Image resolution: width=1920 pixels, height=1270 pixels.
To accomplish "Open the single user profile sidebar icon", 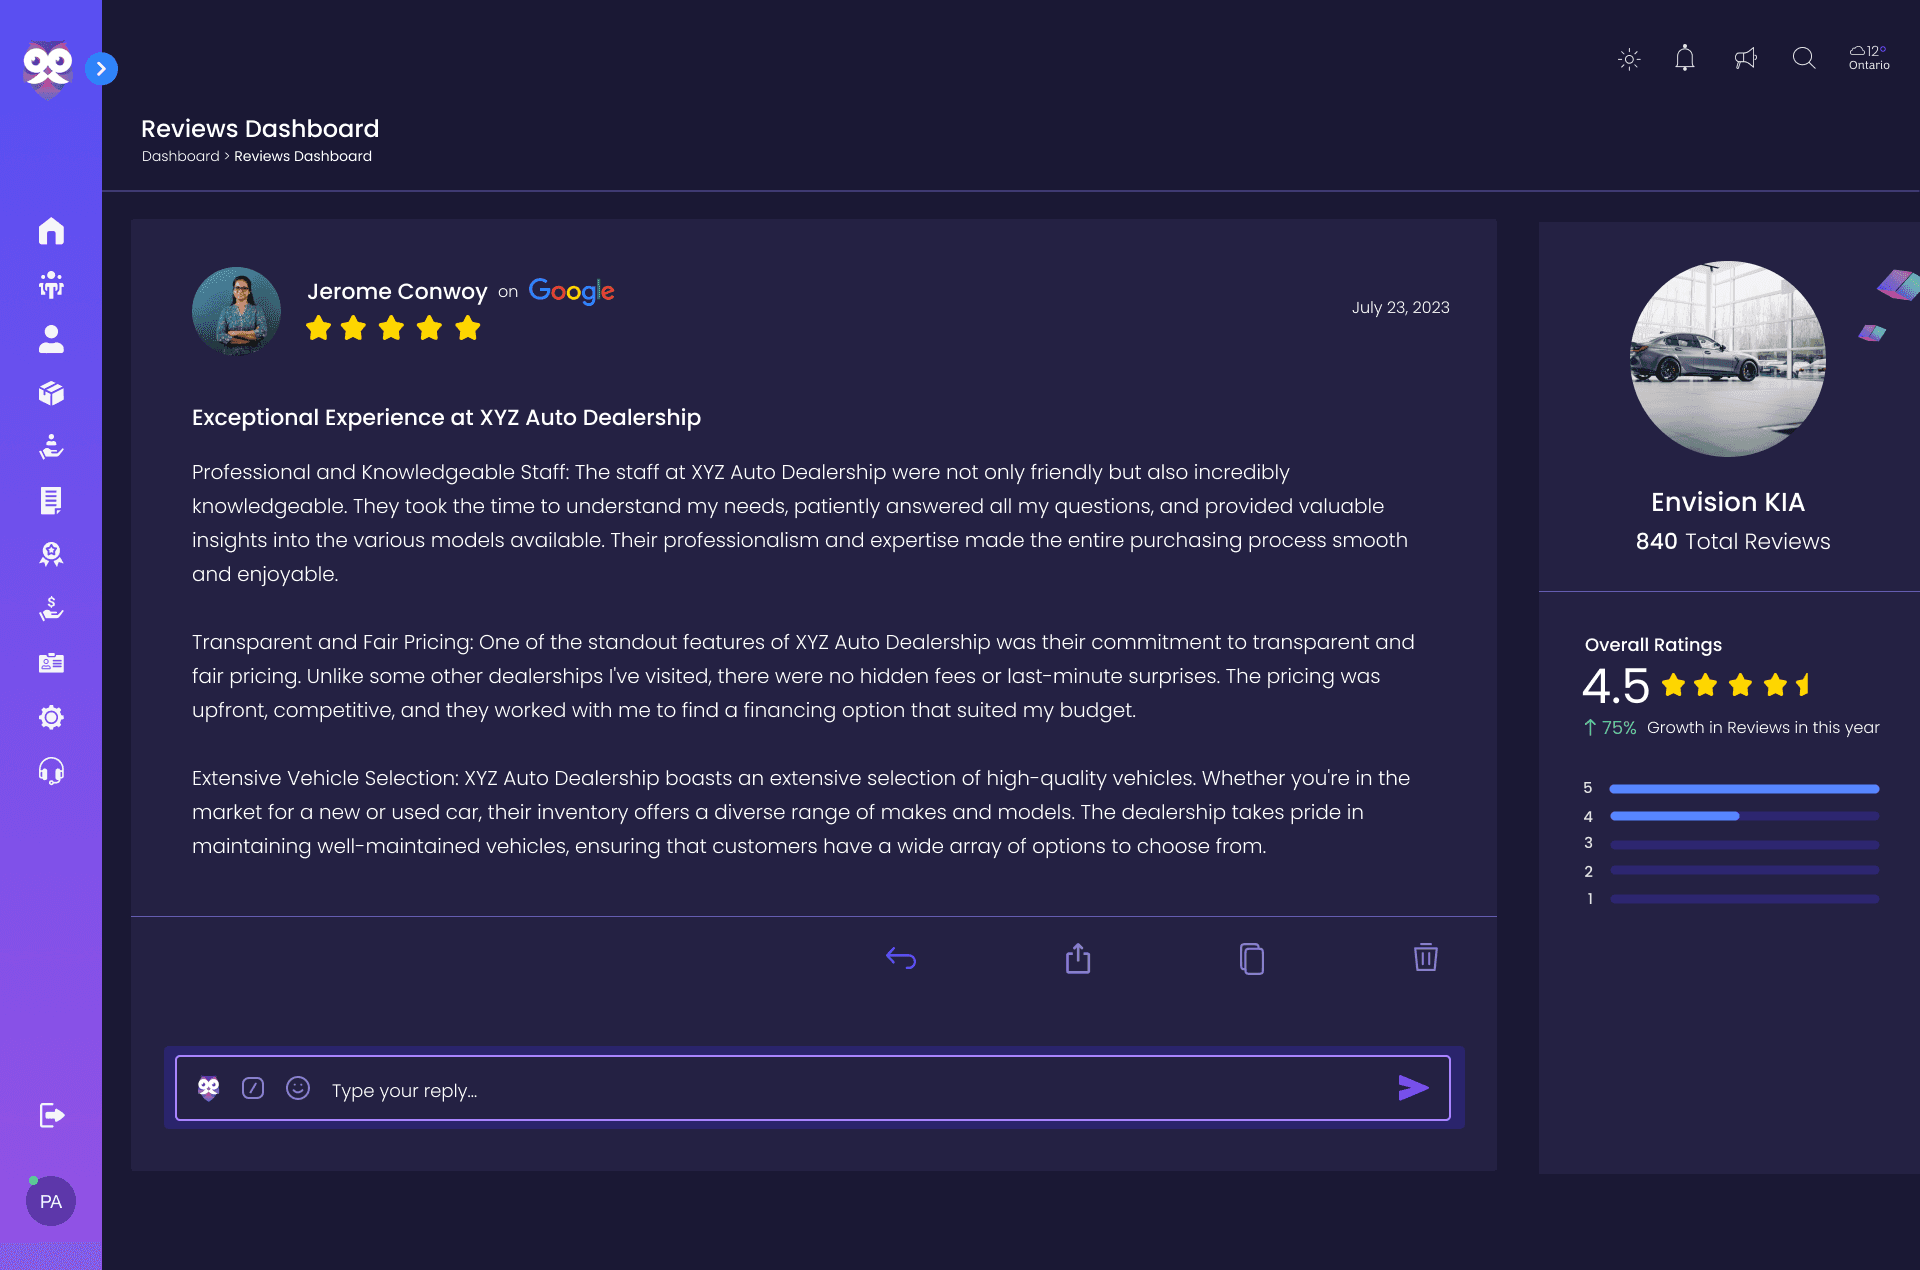I will (x=51, y=339).
